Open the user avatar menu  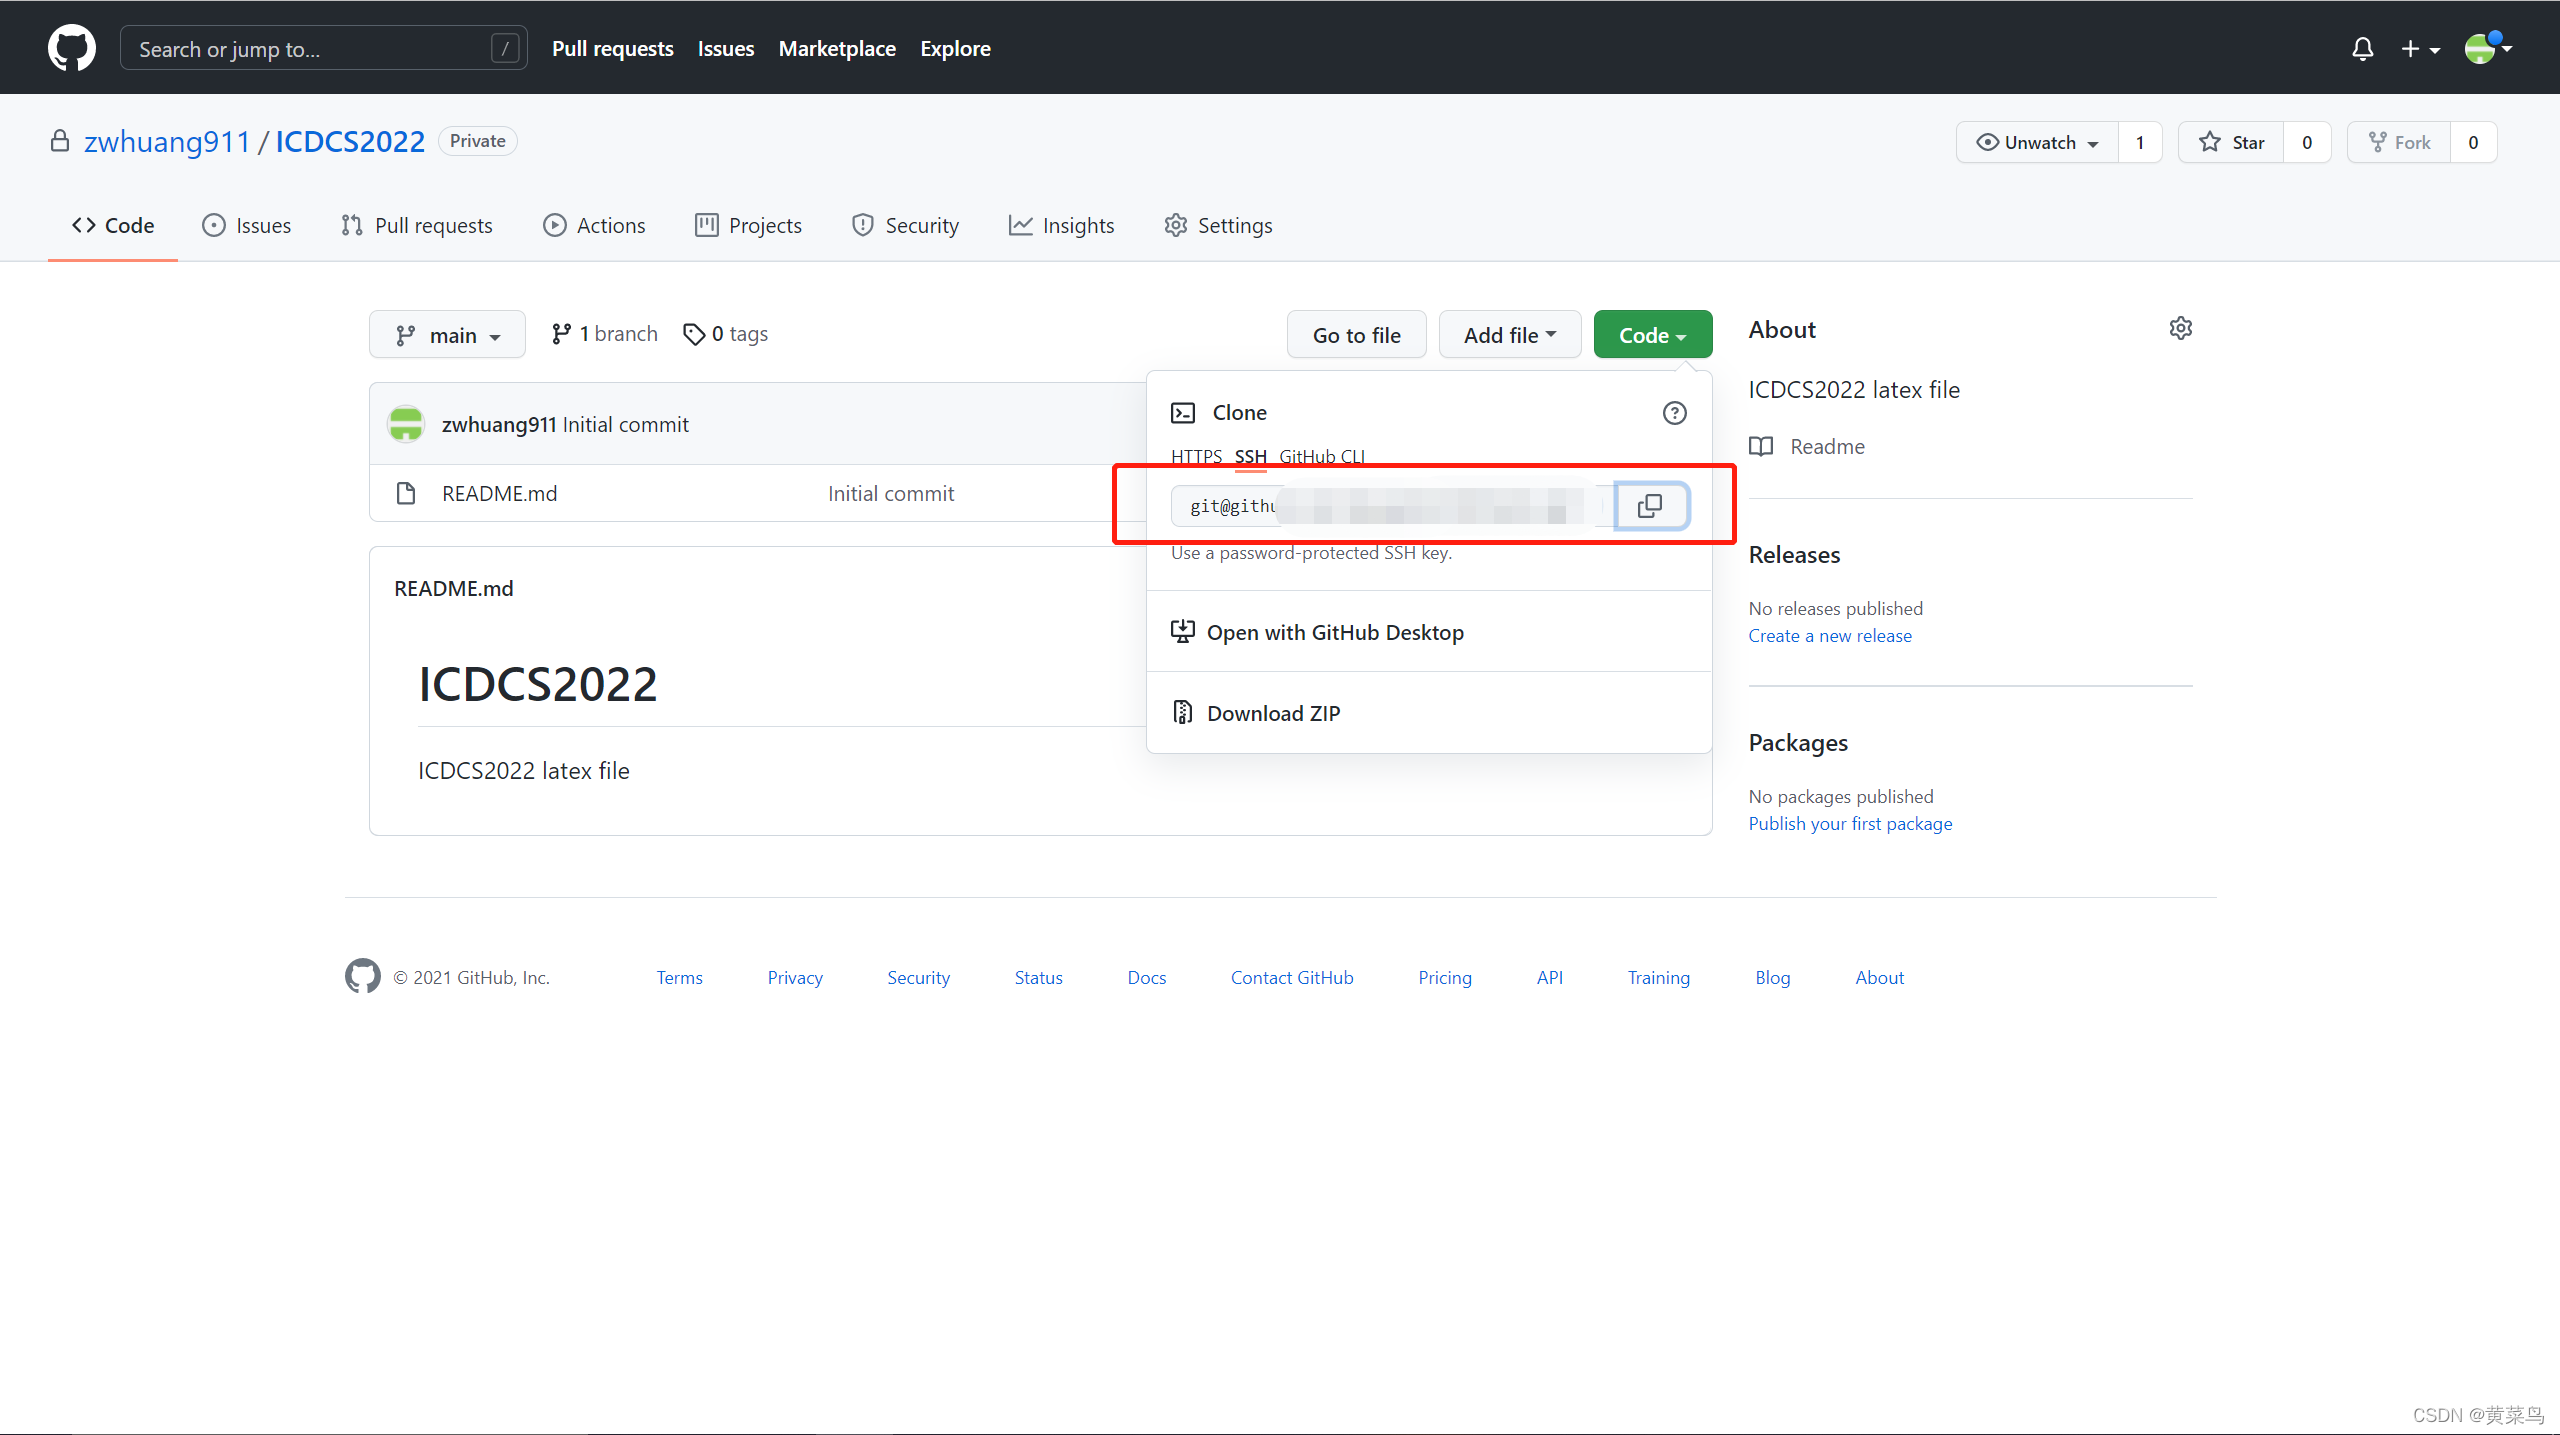point(2488,48)
